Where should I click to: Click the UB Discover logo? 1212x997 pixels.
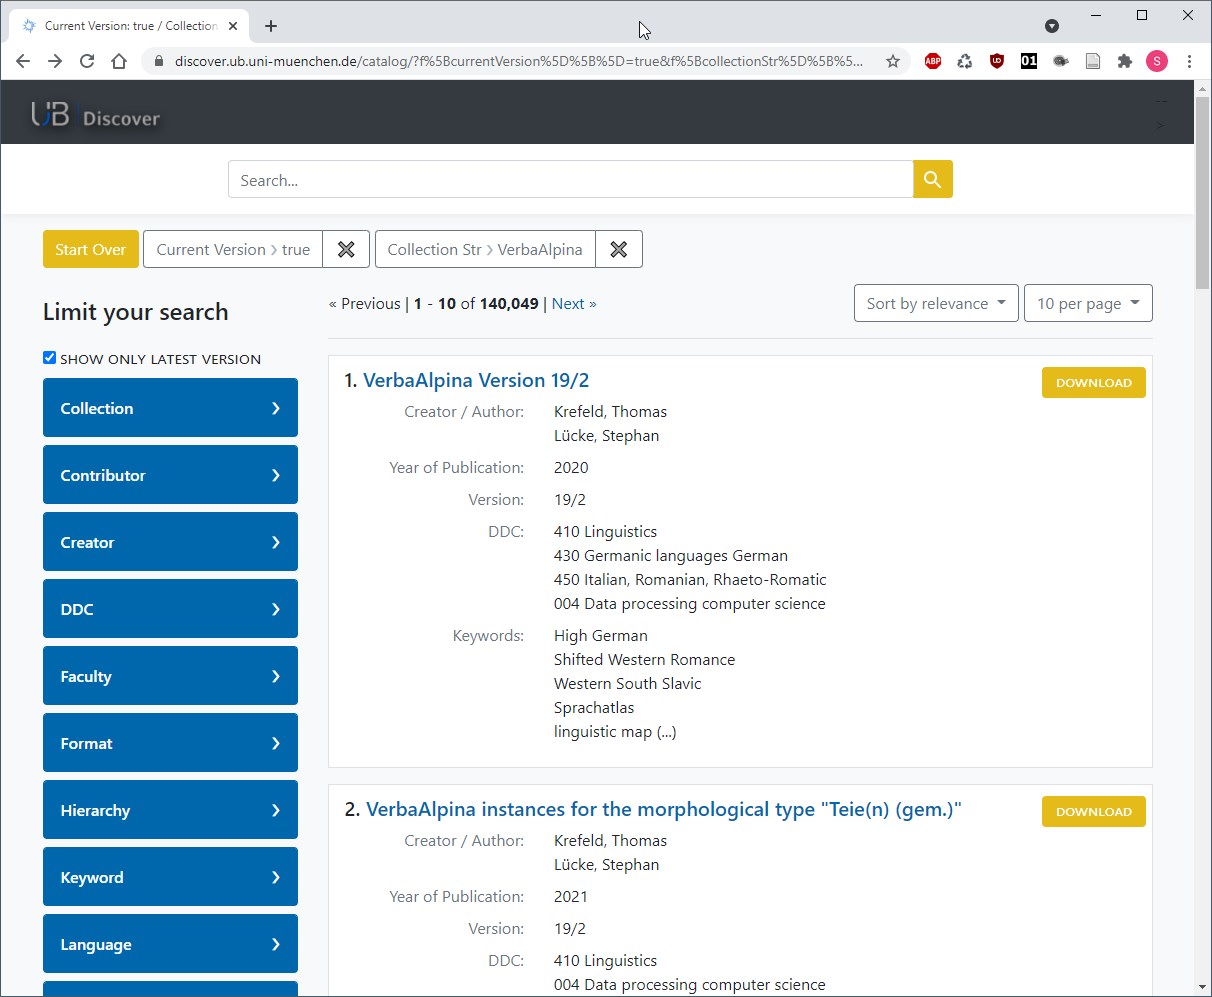96,116
